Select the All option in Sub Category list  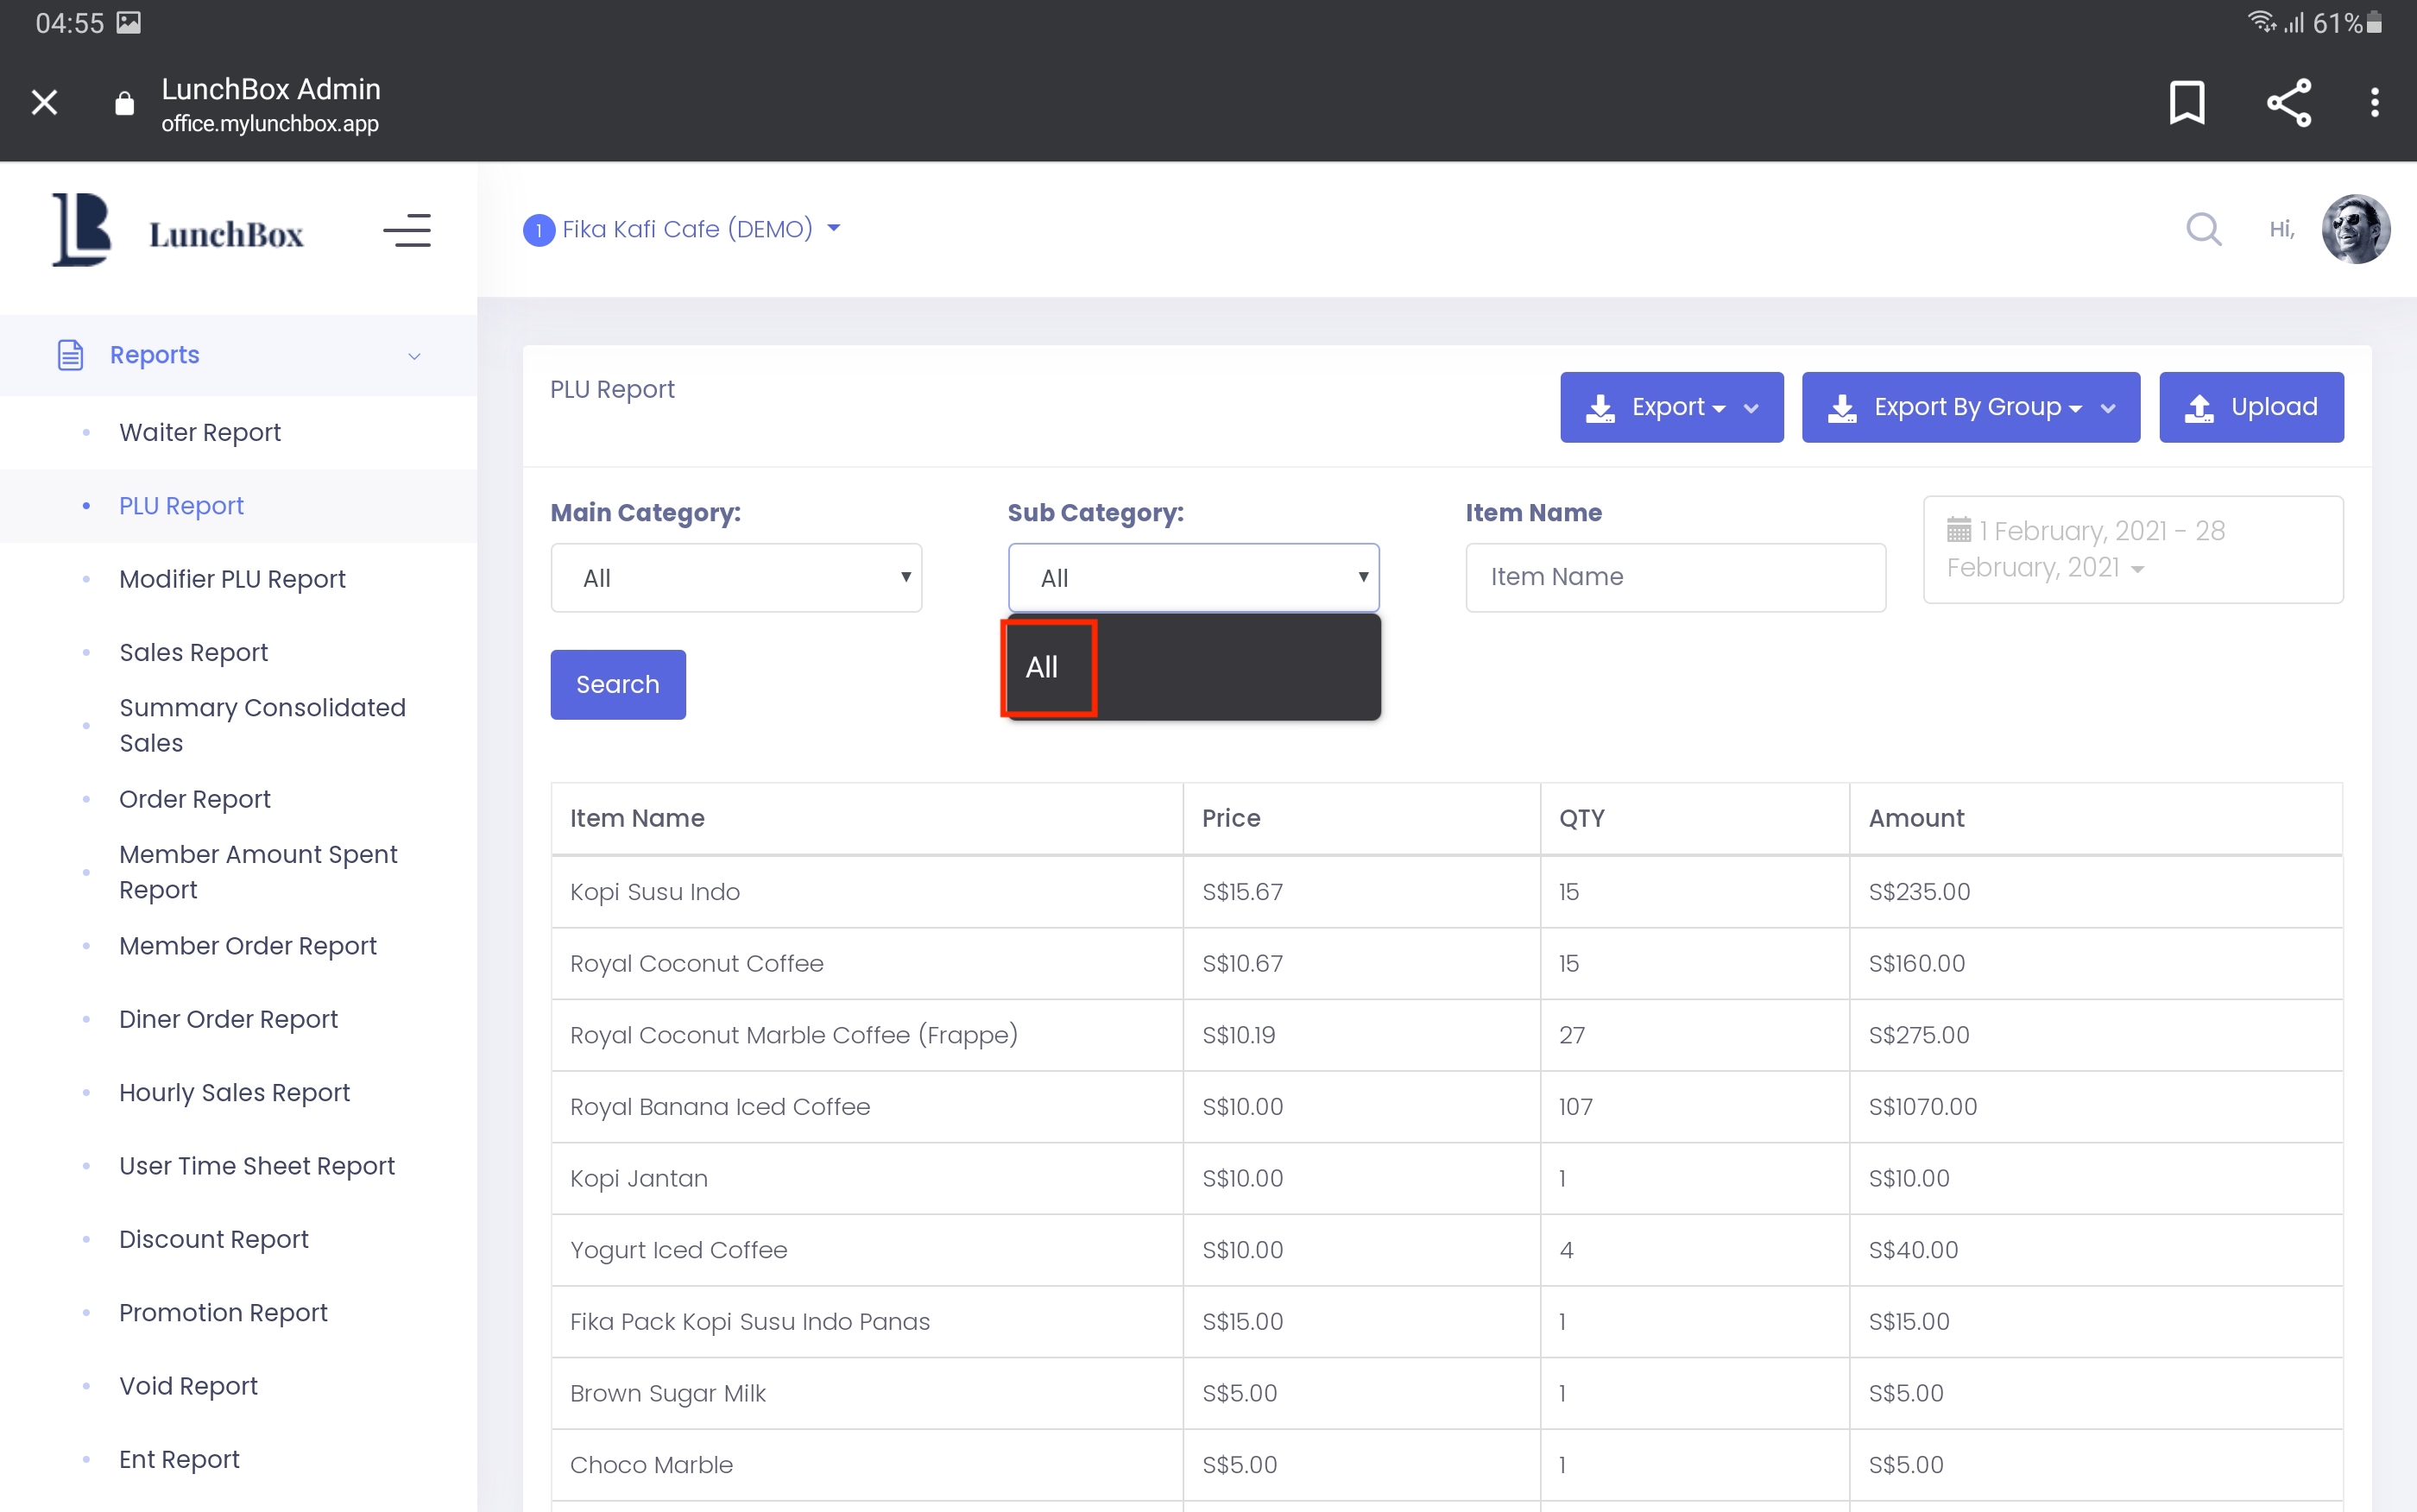[1043, 667]
